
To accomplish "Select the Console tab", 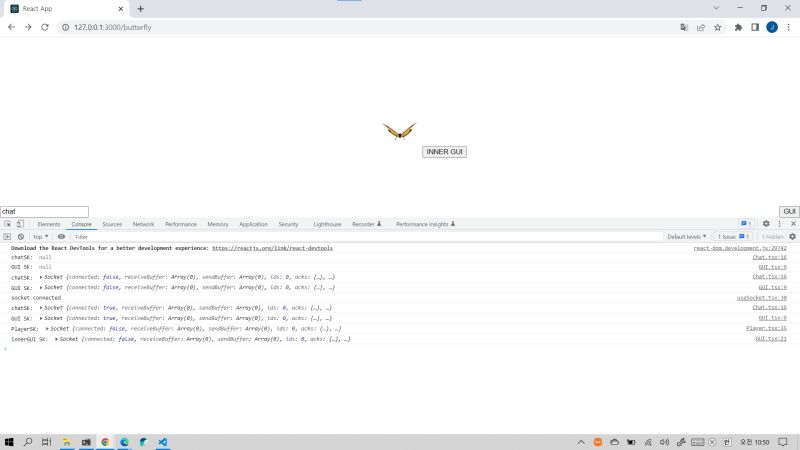I will pyautogui.click(x=81, y=224).
